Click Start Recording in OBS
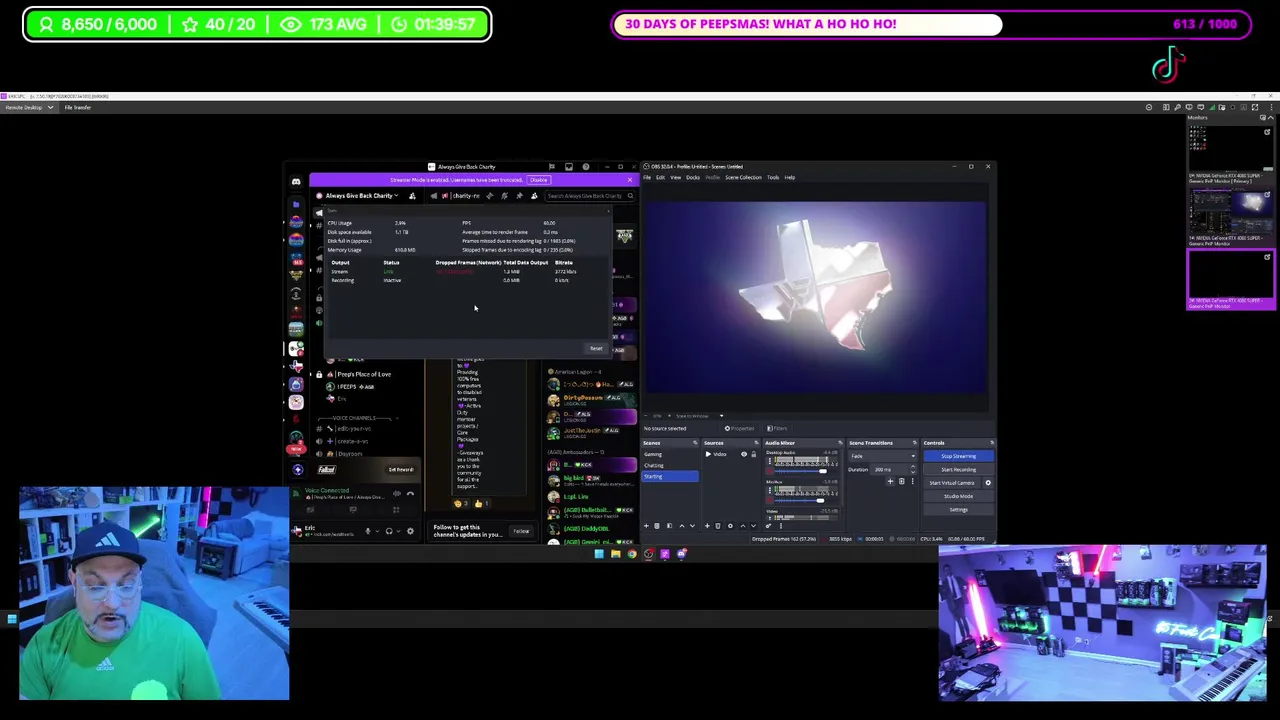 959,470
